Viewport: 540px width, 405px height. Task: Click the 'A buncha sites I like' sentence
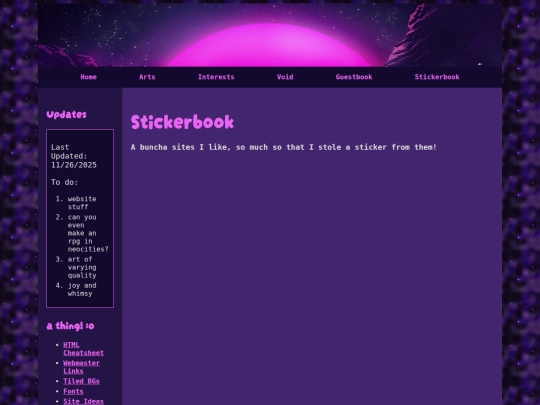283,147
